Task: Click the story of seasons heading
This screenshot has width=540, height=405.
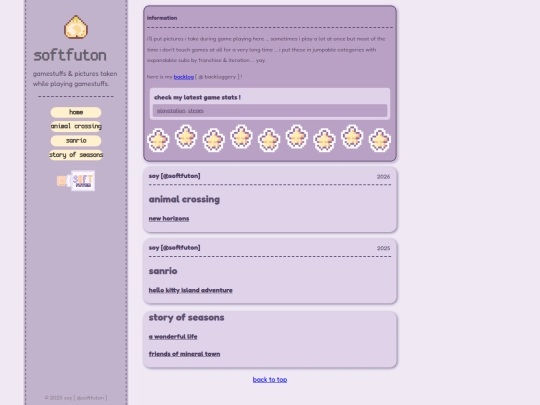Action: [x=186, y=318]
